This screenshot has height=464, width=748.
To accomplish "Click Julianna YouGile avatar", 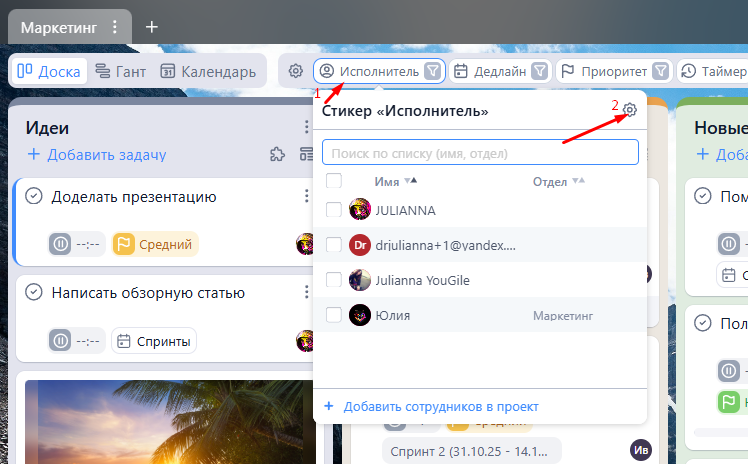I will 360,280.
